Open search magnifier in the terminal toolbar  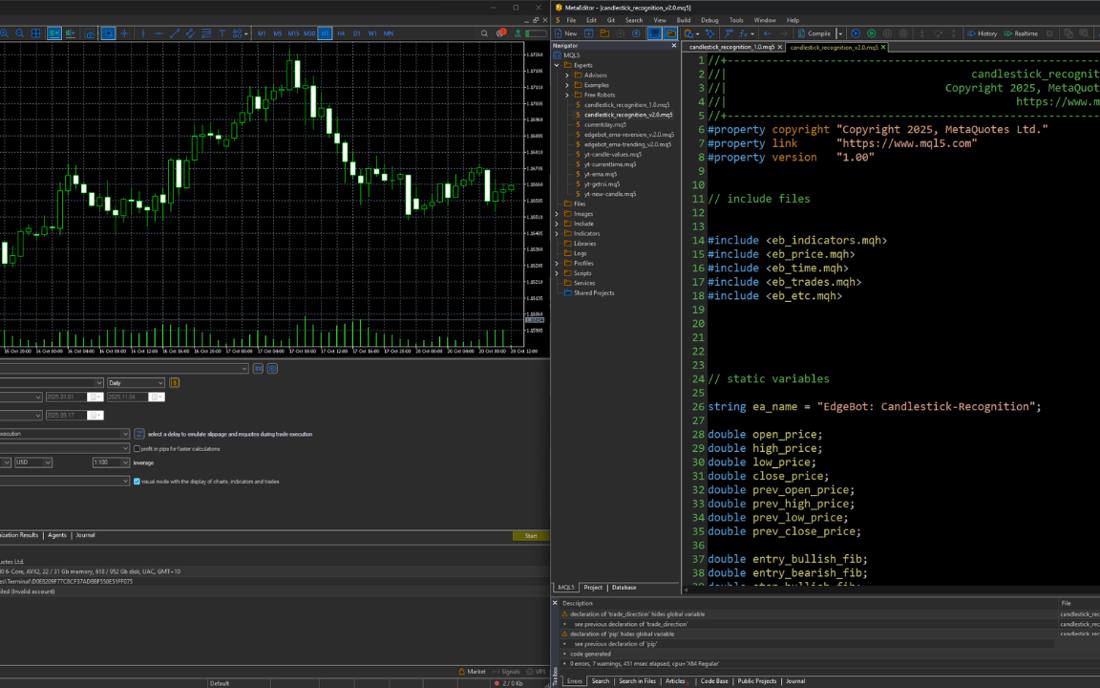[x=484, y=33]
